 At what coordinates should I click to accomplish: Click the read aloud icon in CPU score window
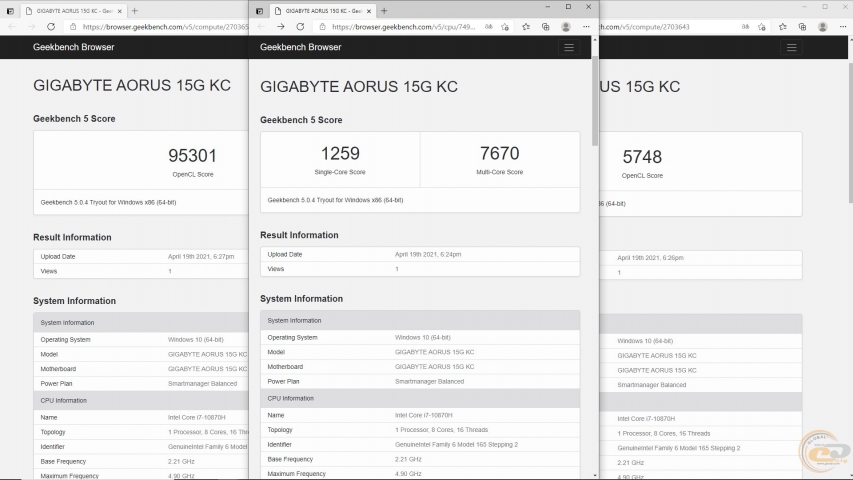coord(489,27)
